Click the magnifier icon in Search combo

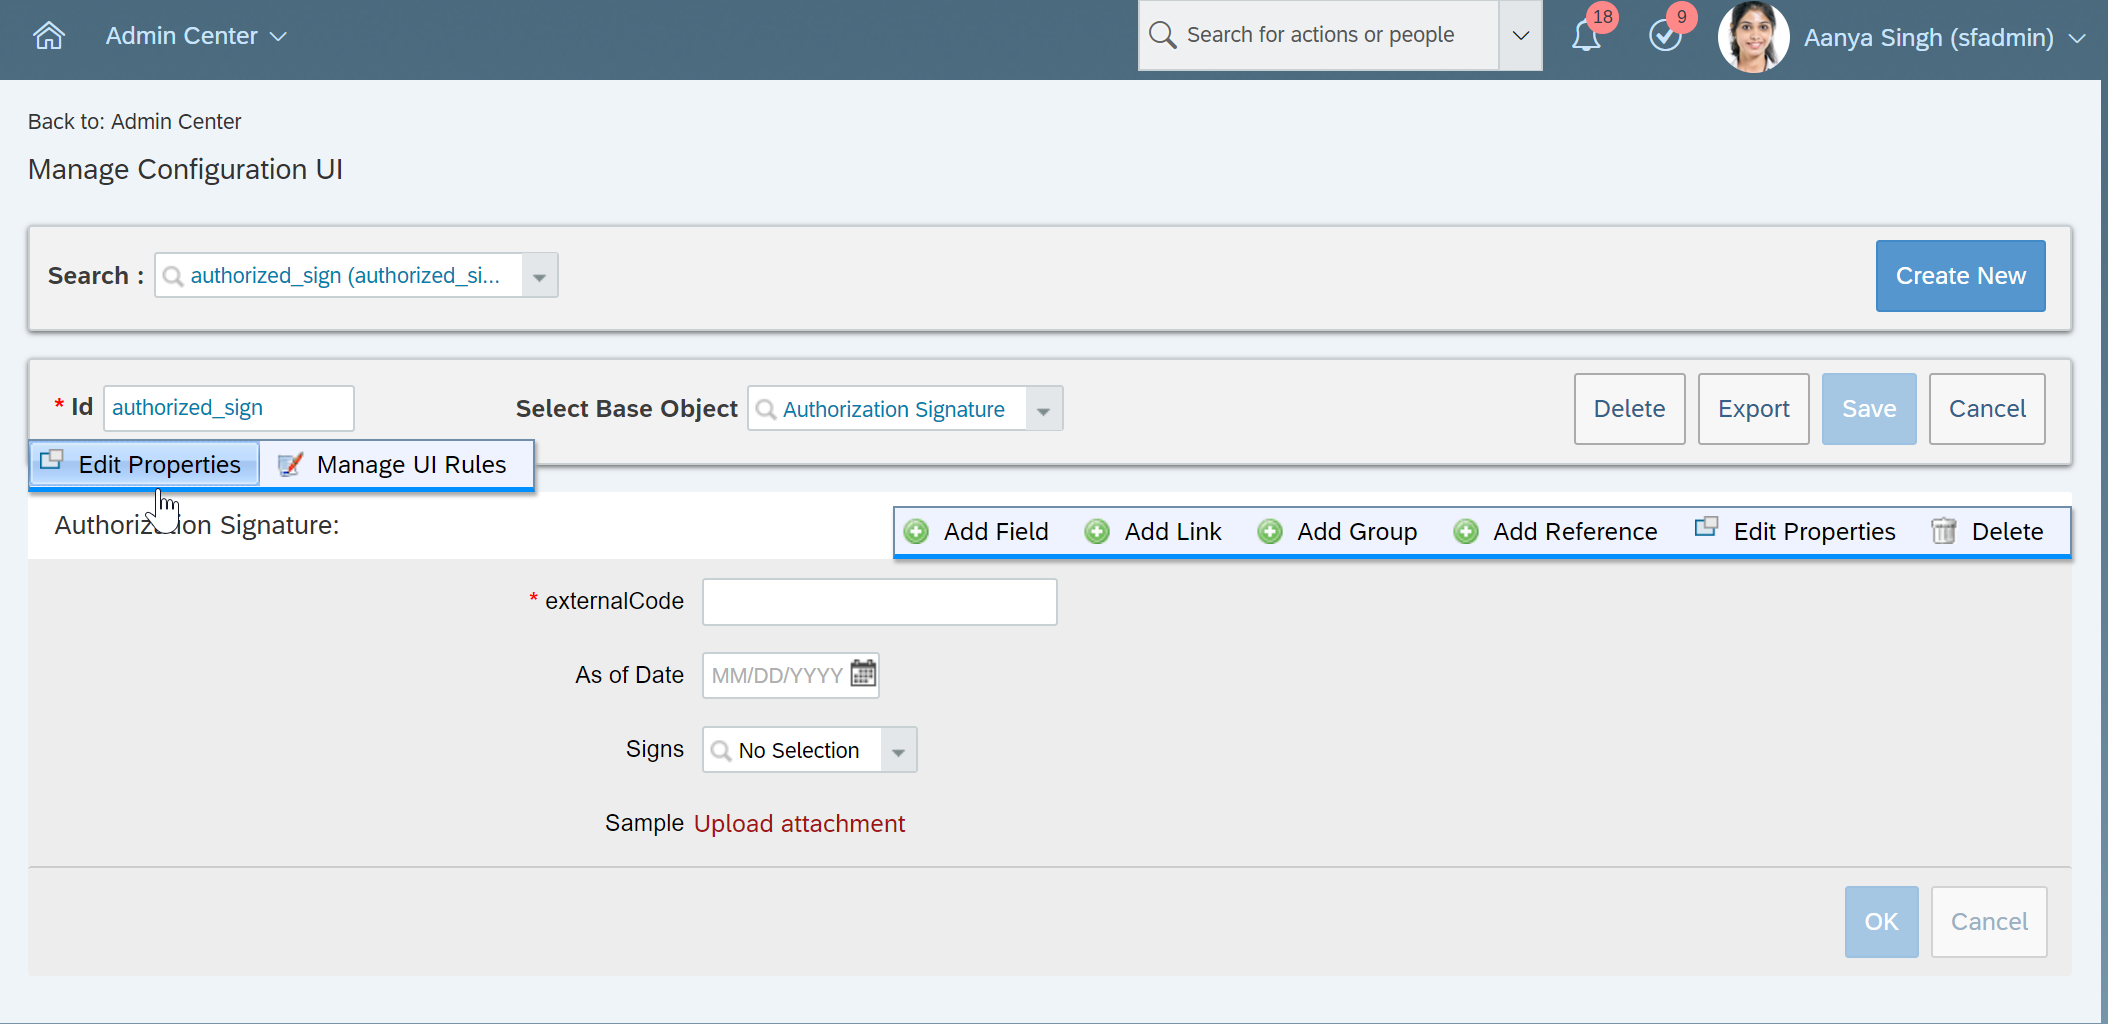click(x=173, y=276)
